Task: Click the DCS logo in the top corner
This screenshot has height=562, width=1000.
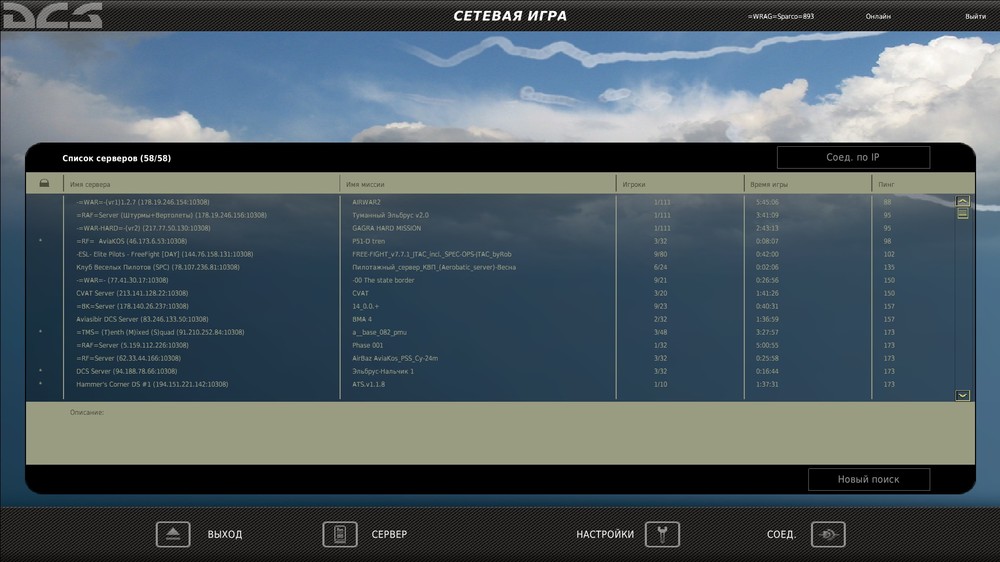Action: (52, 15)
